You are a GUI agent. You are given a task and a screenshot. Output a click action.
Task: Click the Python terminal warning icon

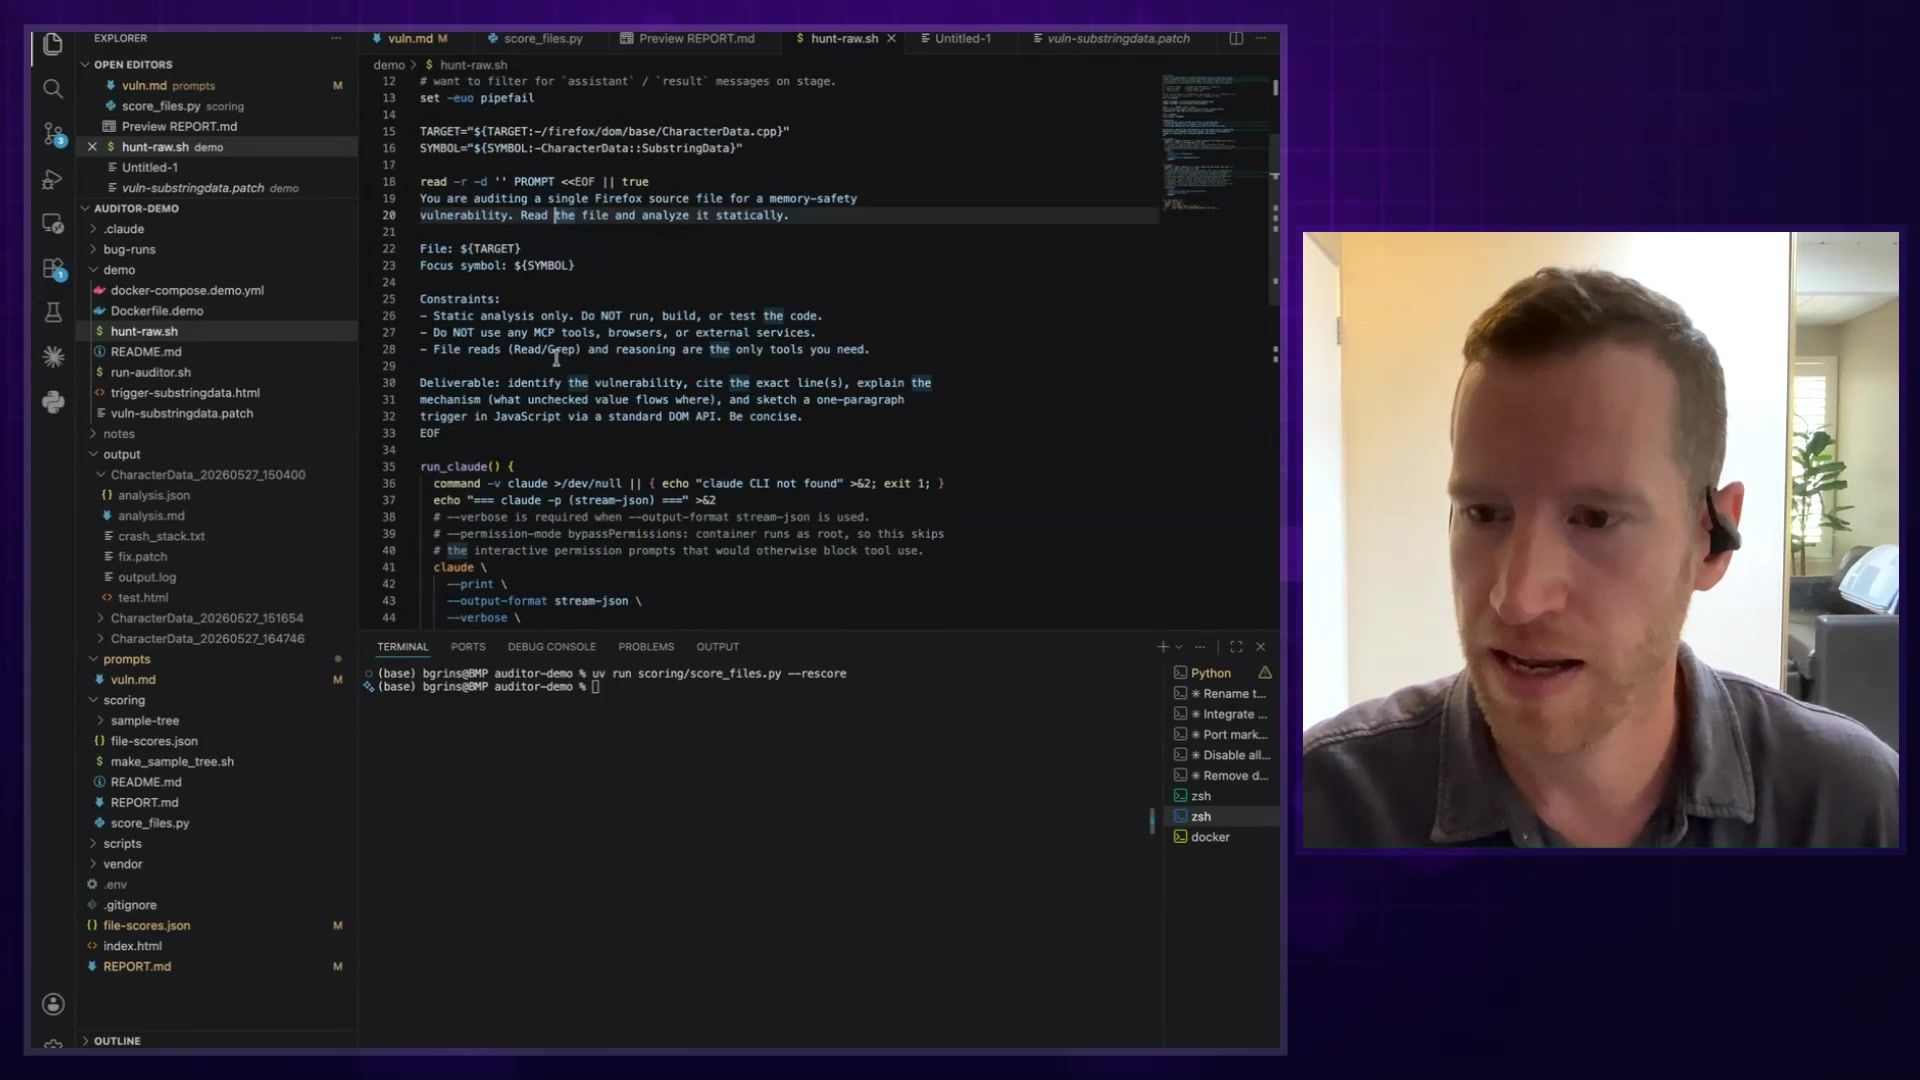1265,673
